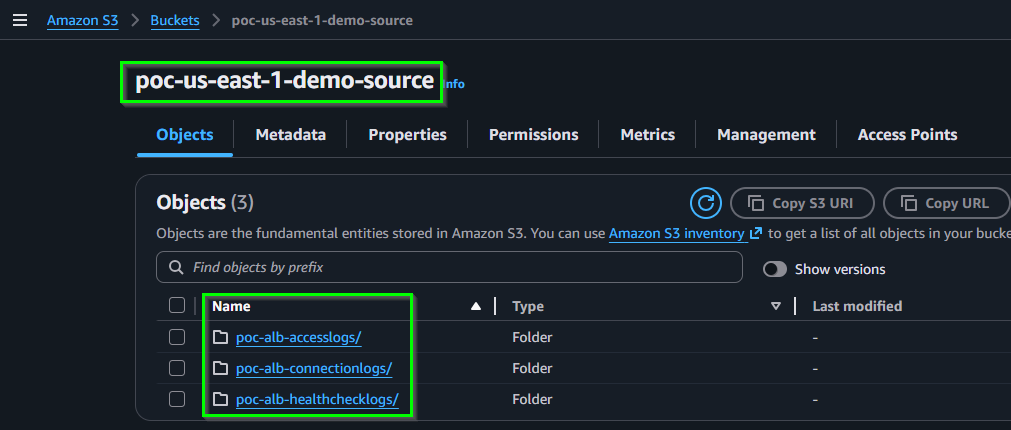Open the poc-alb-connectionlogs/ folder
This screenshot has width=1011, height=430.
tap(314, 368)
